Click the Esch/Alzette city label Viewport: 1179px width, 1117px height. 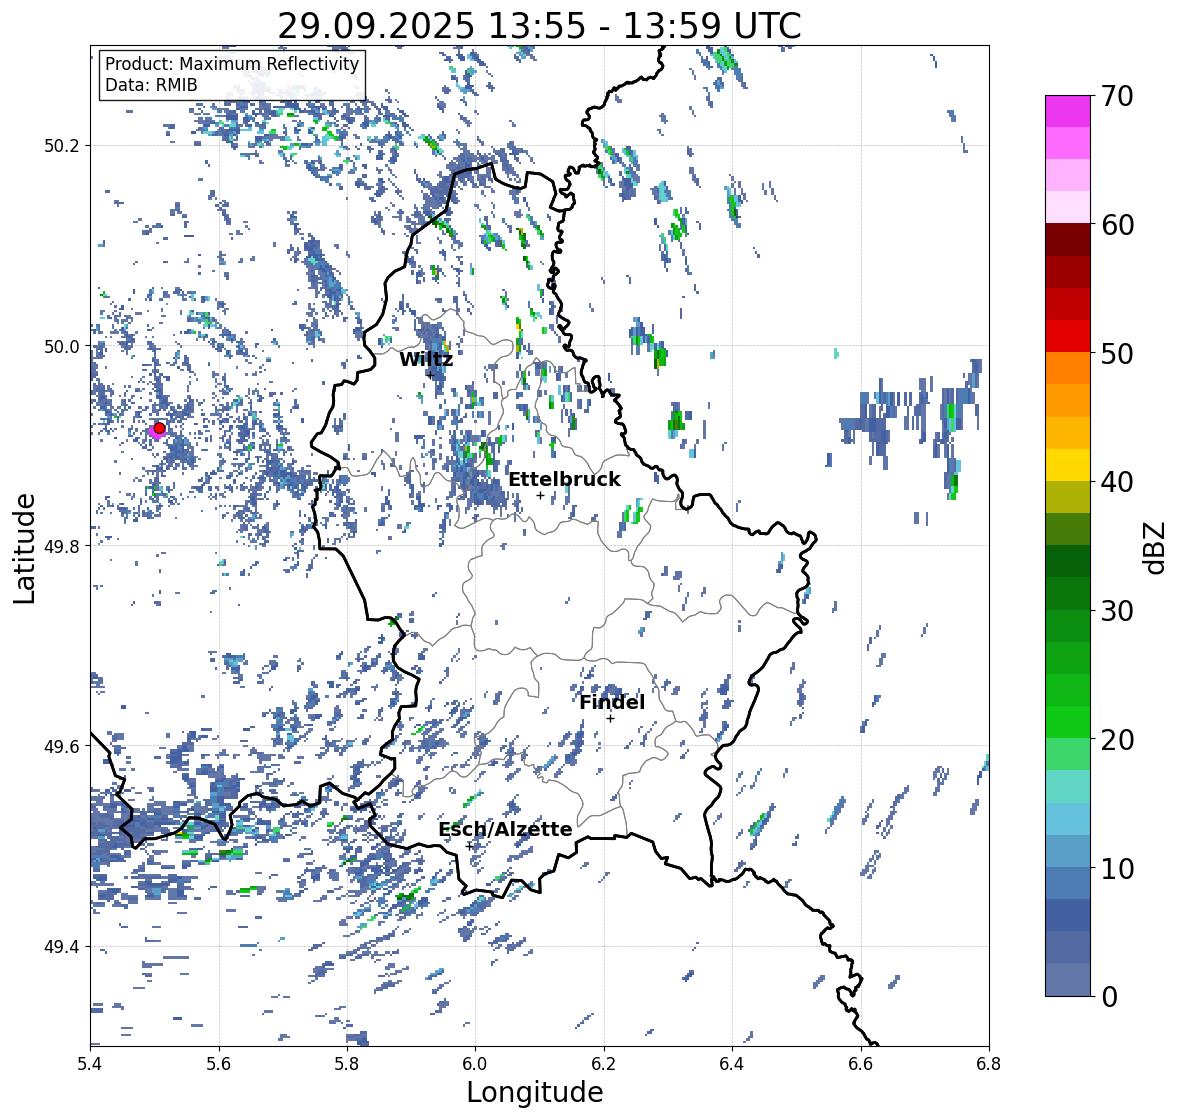[x=505, y=829]
